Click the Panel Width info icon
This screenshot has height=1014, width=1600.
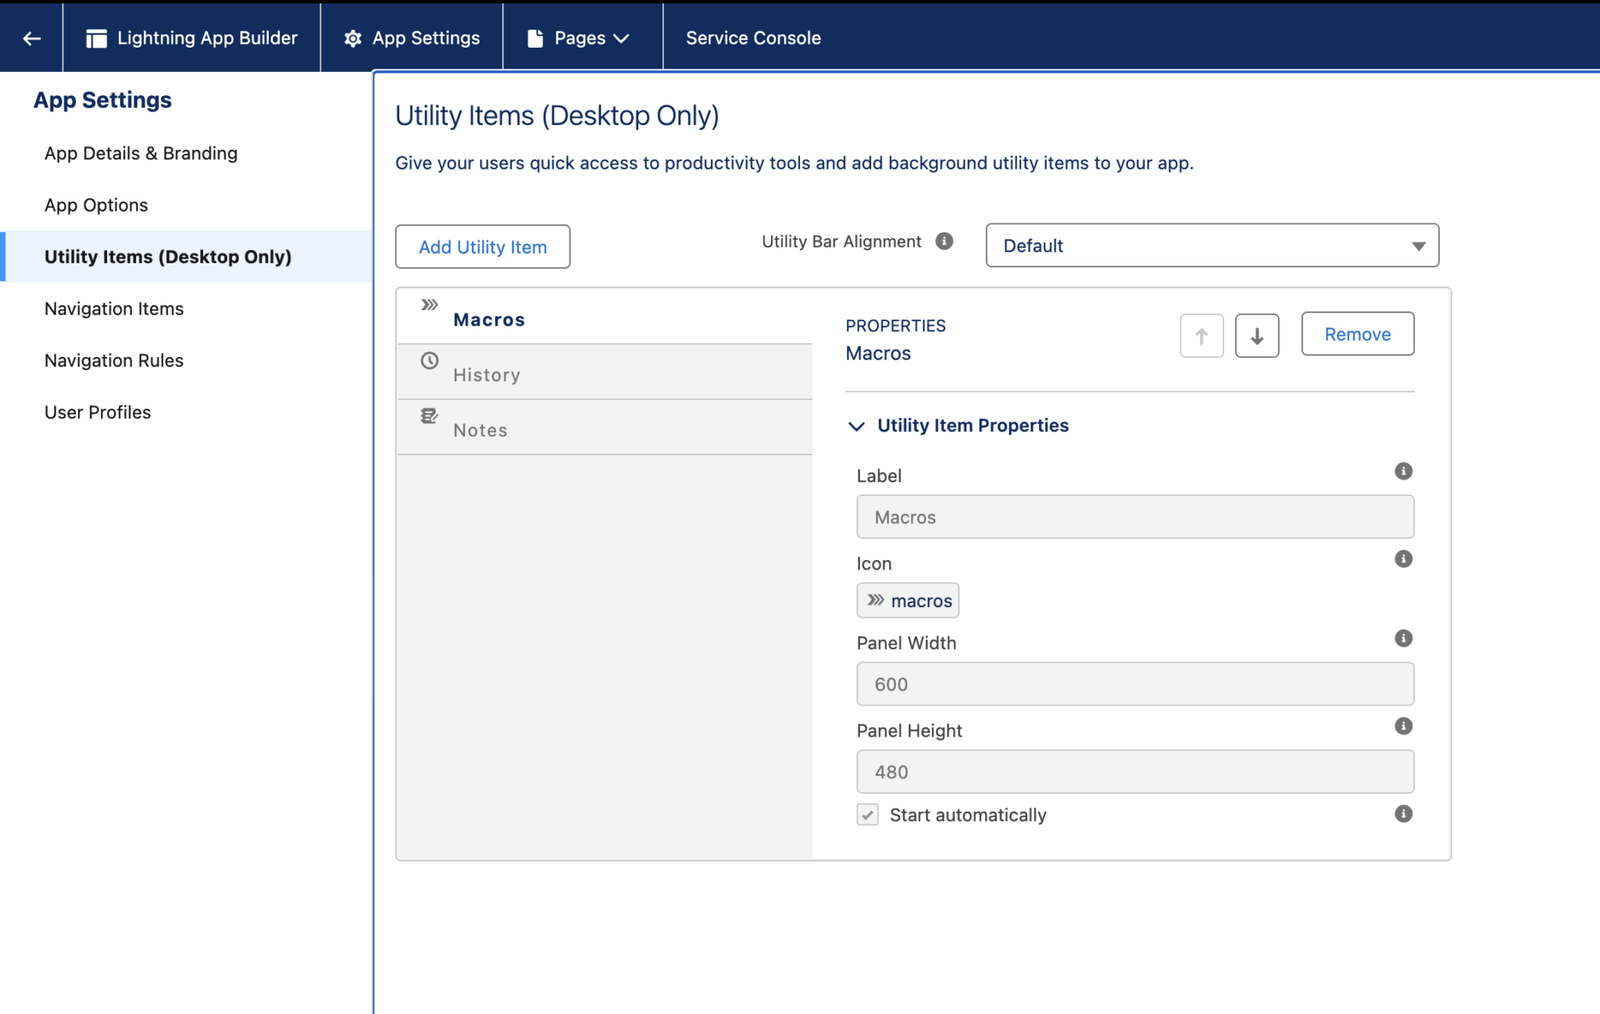(x=1403, y=638)
